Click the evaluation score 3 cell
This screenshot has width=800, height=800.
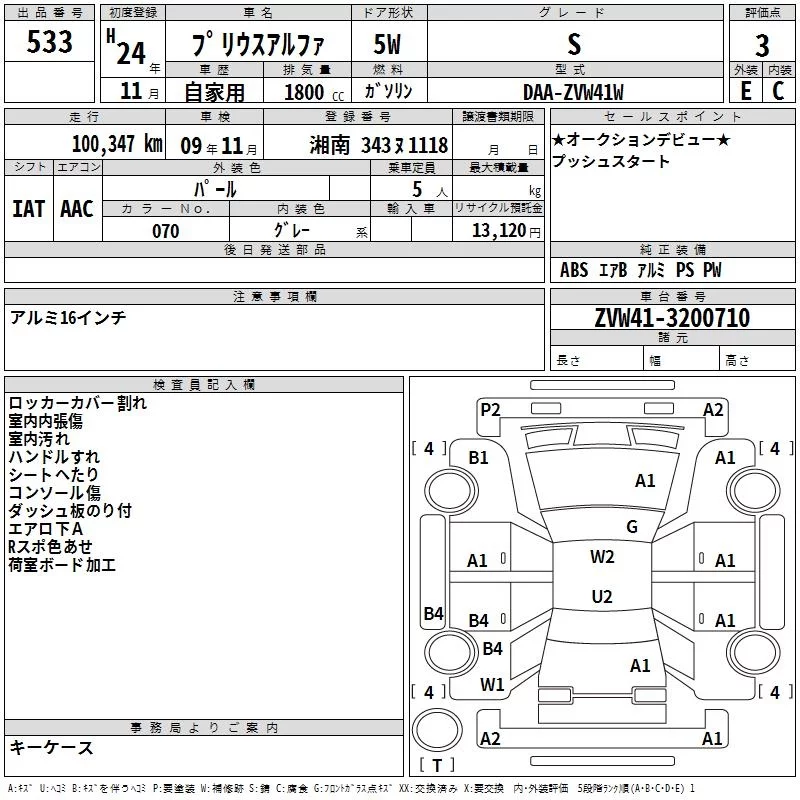point(762,45)
